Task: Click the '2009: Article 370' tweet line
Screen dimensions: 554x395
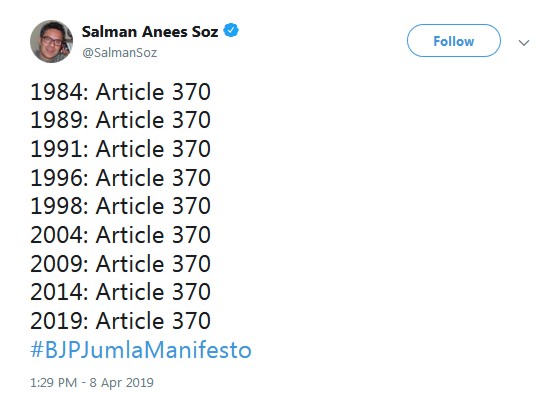Action: click(120, 264)
